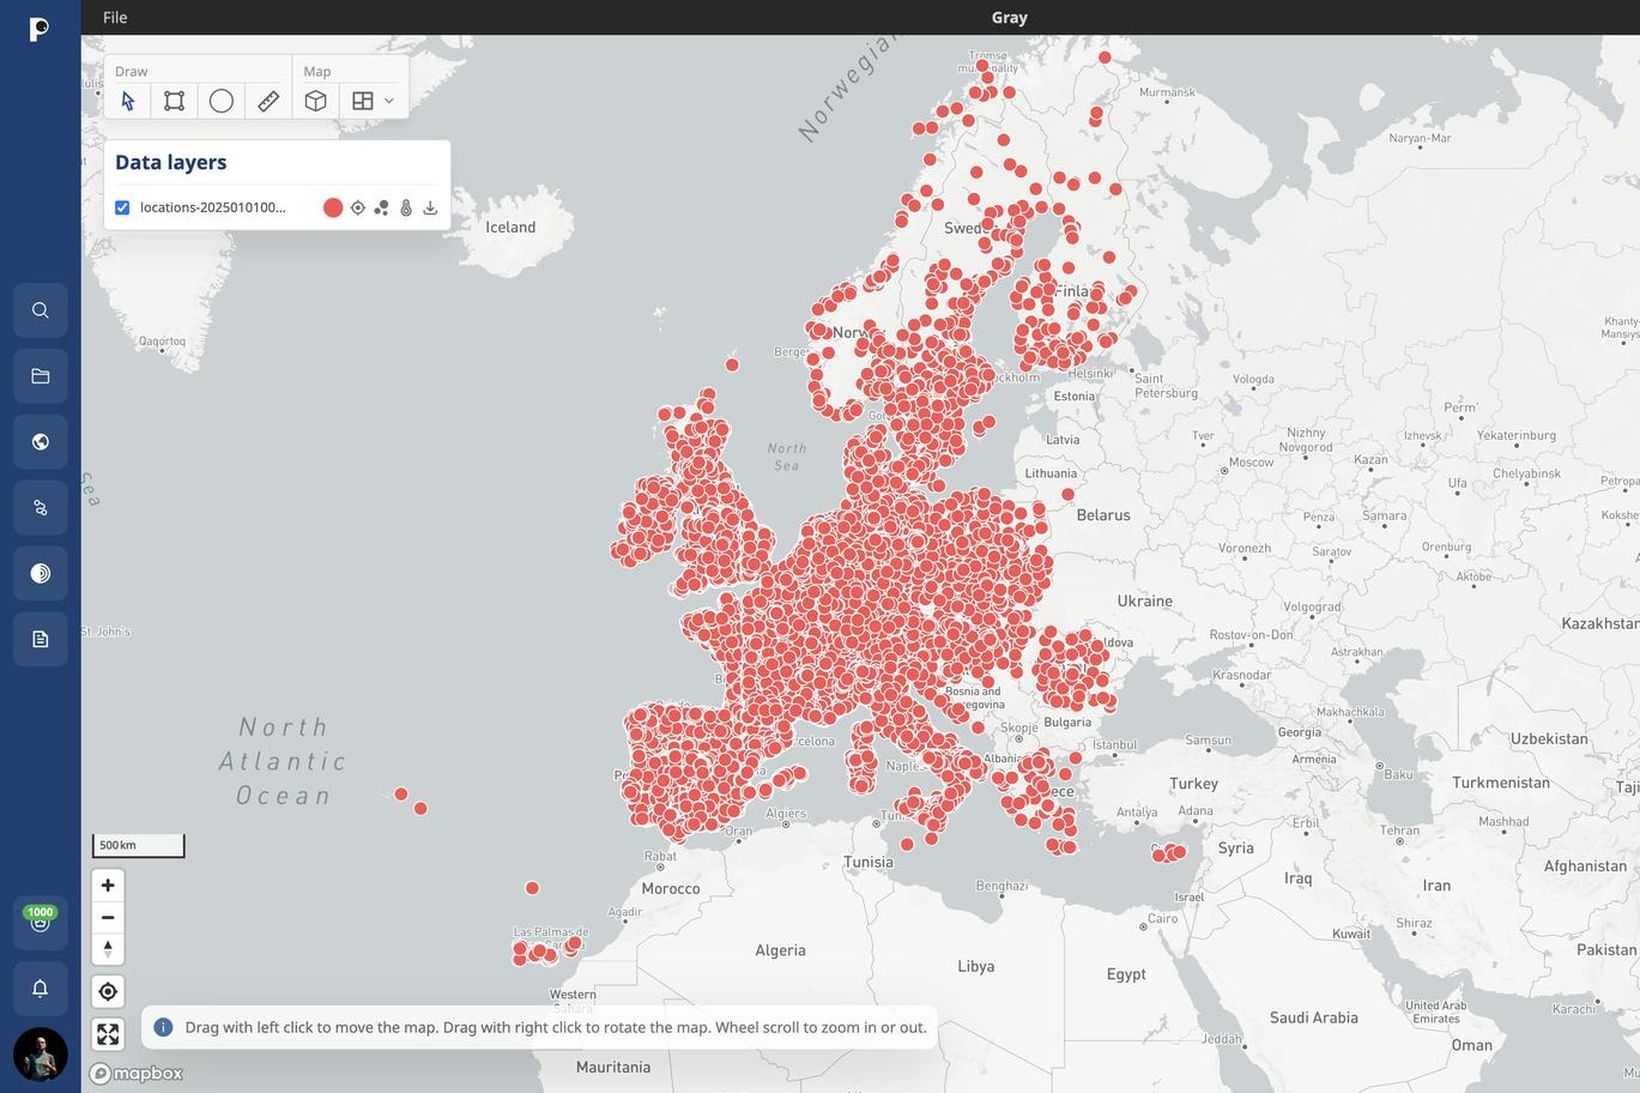This screenshot has width=1640, height=1093.
Task: Click the Moscow city label
Action: (x=1251, y=462)
